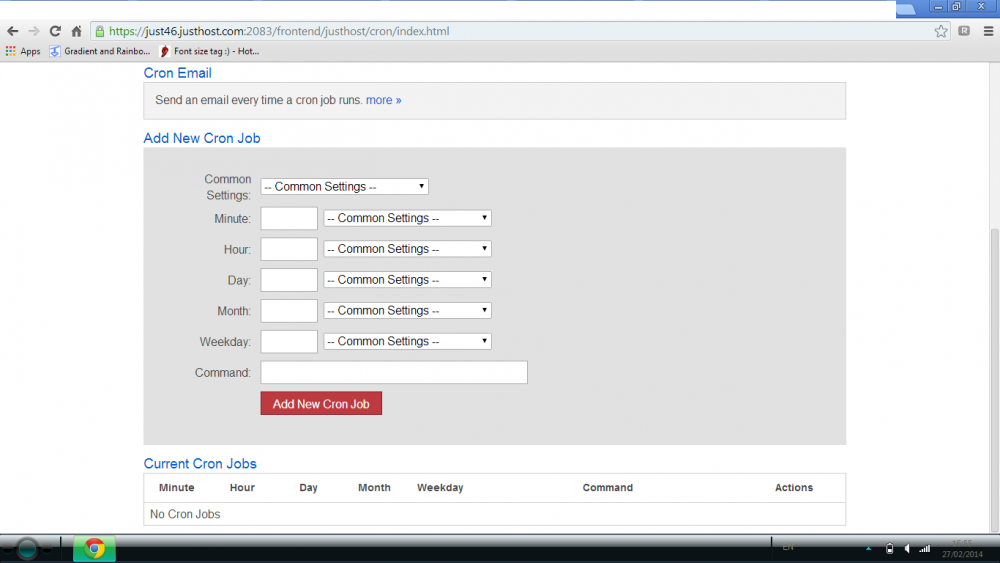Click the volume speaker icon in system tray

[907, 548]
